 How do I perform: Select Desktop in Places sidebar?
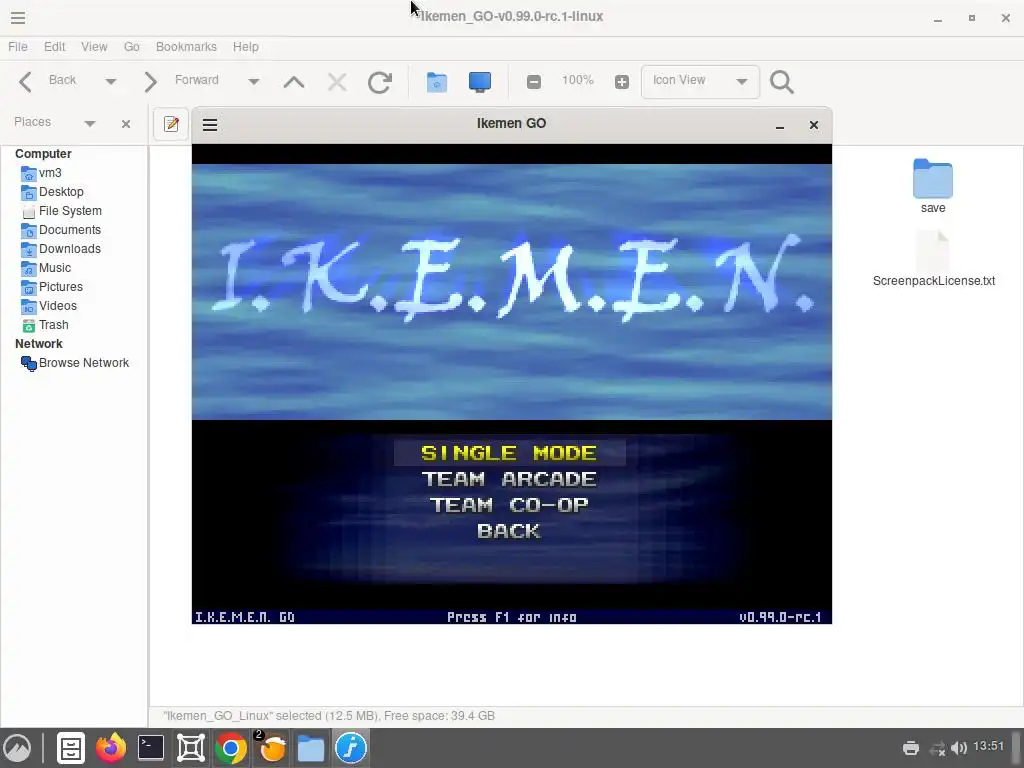tap(52, 192)
